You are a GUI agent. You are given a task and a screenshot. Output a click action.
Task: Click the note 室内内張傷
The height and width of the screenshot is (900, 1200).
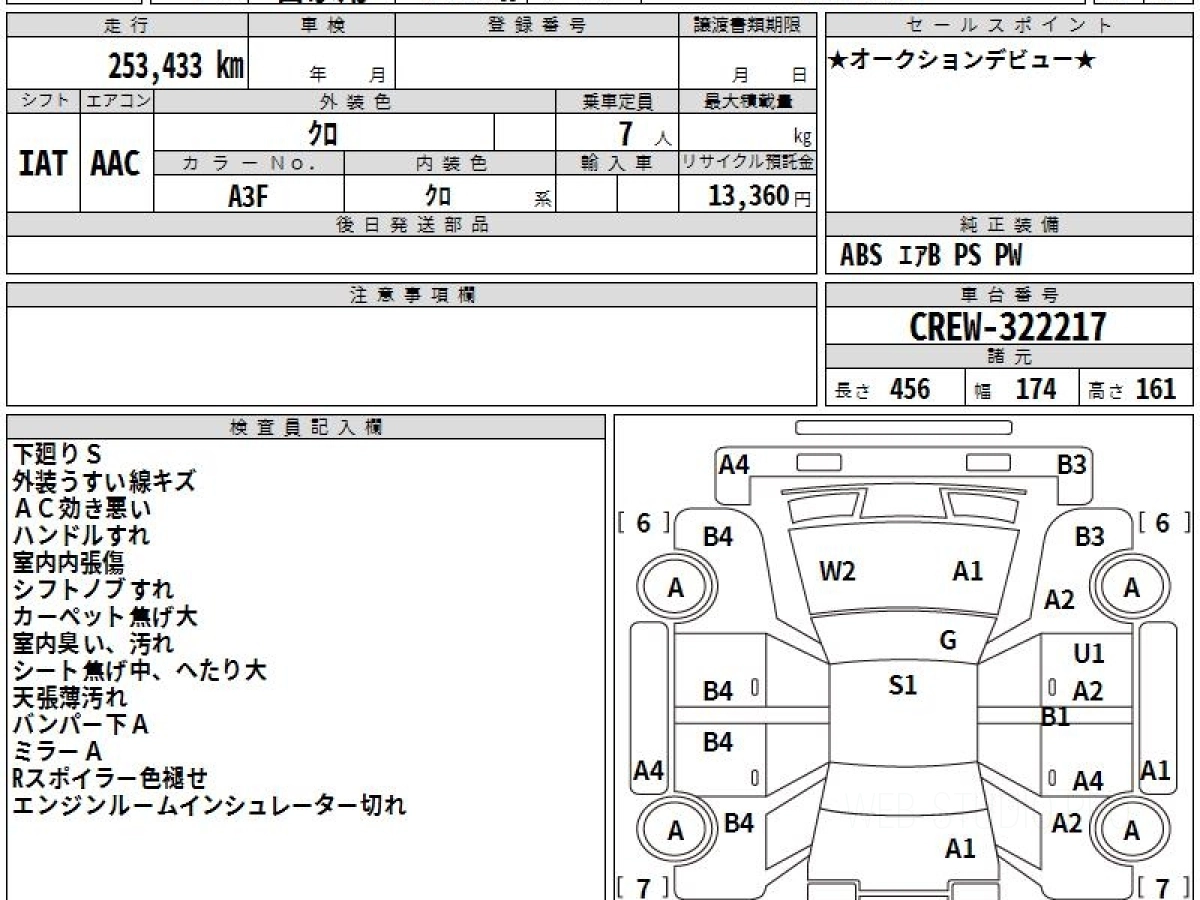click(x=68, y=562)
